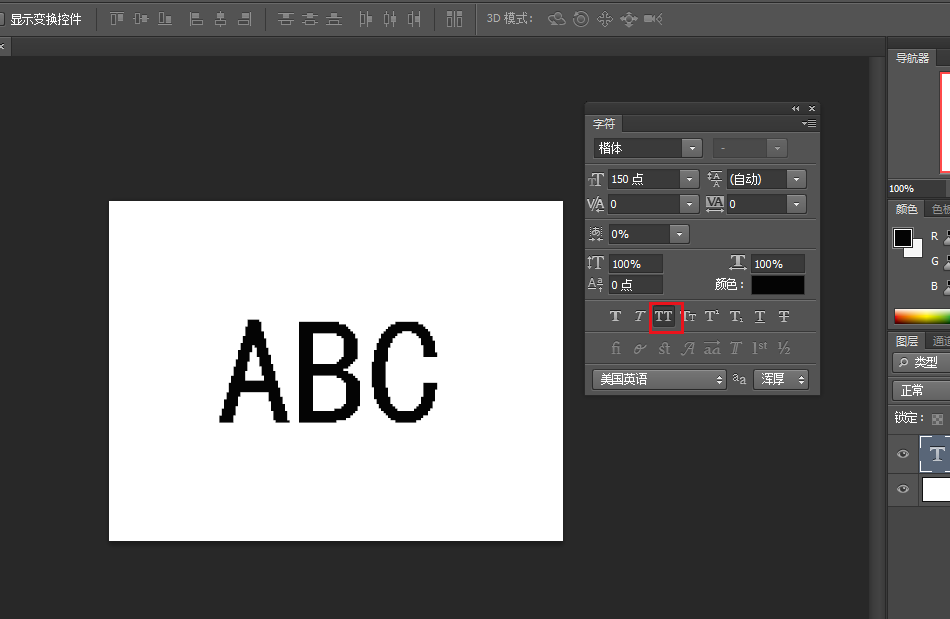Click the standard ligatures (fi) icon
Image resolution: width=950 pixels, height=619 pixels.
[x=616, y=348]
